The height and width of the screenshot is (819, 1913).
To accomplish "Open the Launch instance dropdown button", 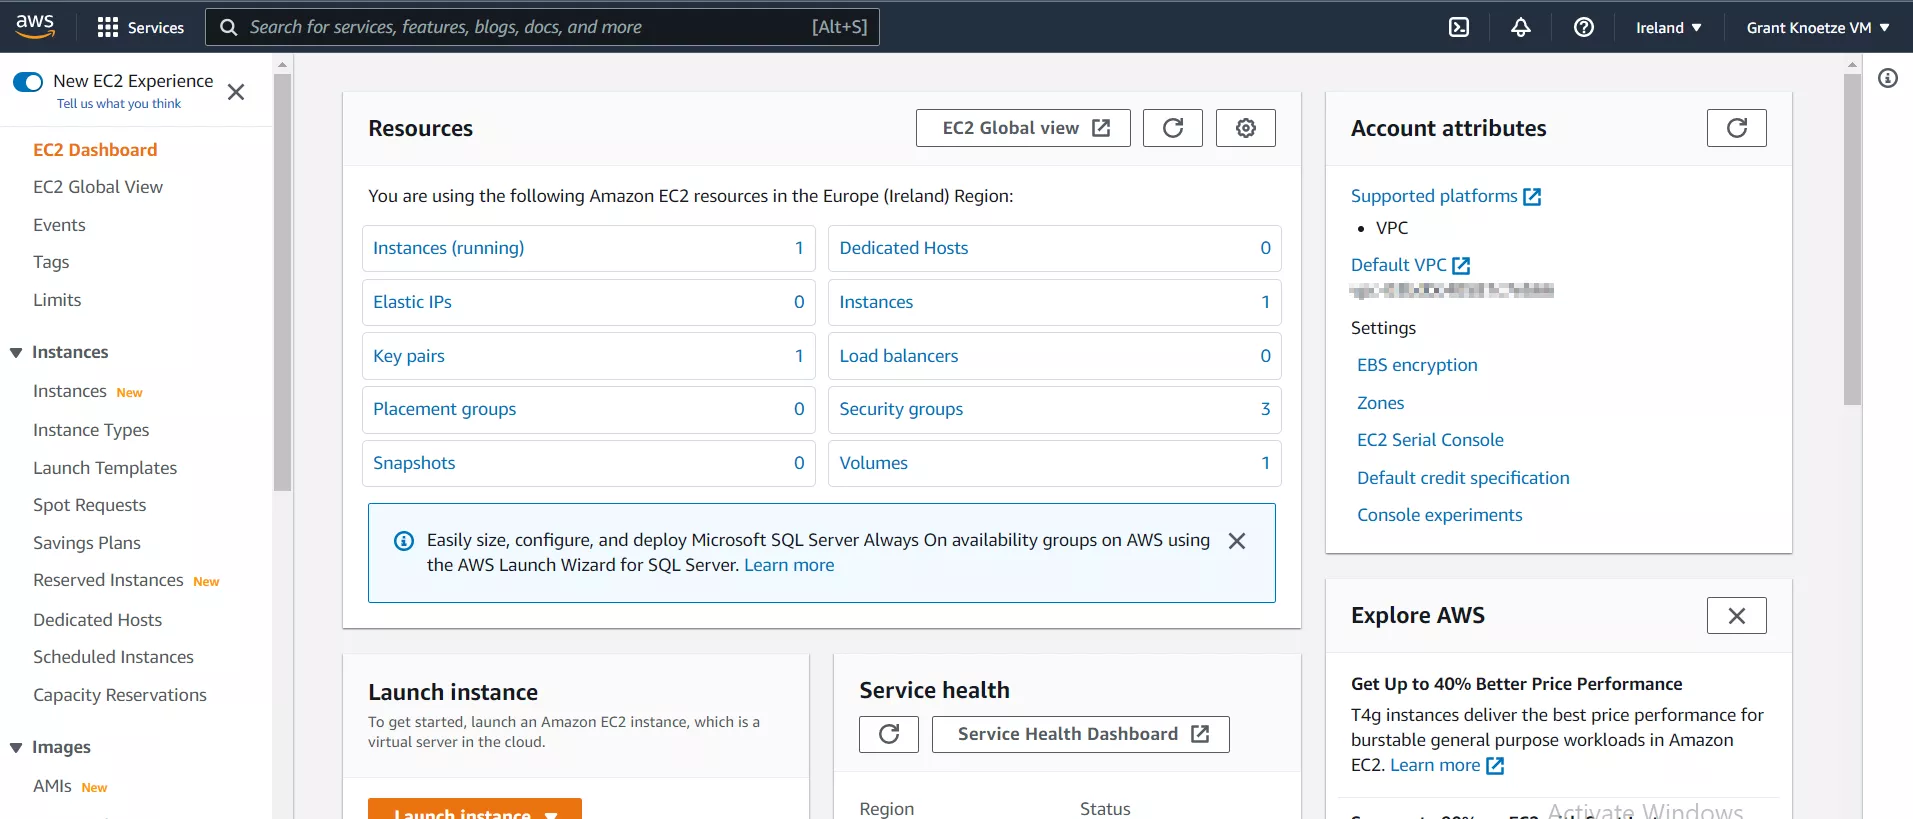I will (x=475, y=809).
